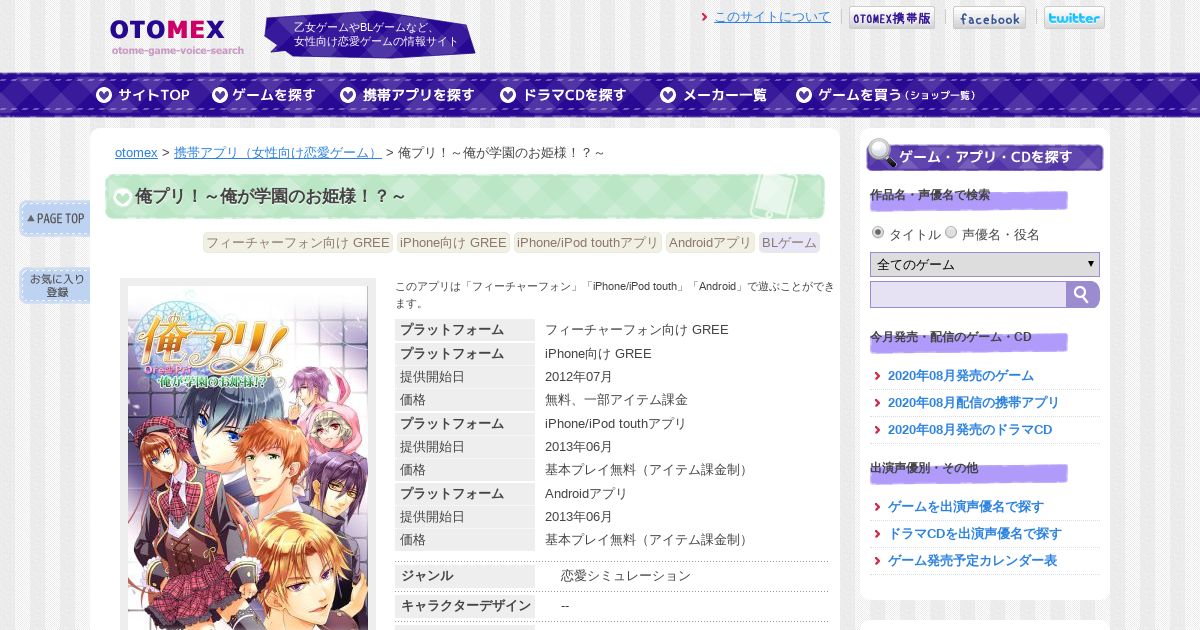Open 2020年08月発売のゲーム link
This screenshot has height=630, width=1200.
(x=961, y=376)
